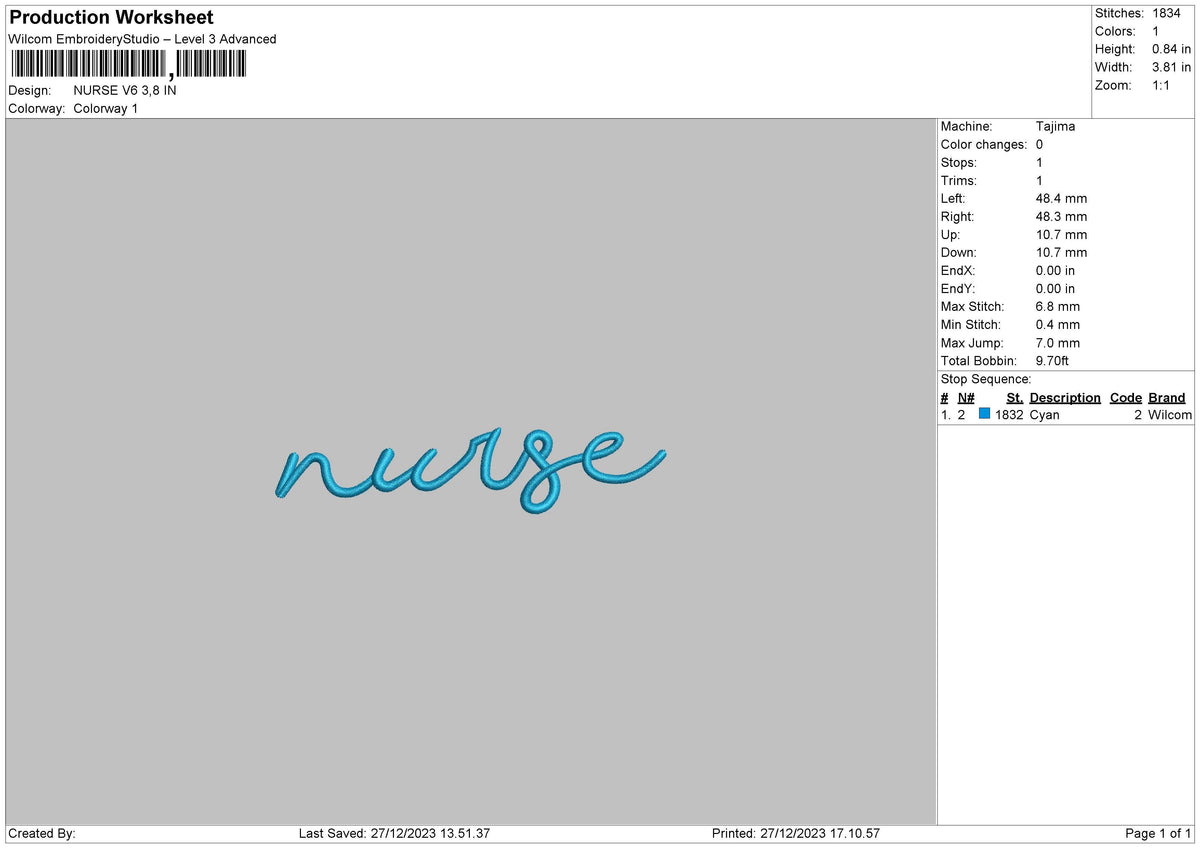
Task: Click the Total Bobbin value 9.70ft
Action: point(1053,360)
